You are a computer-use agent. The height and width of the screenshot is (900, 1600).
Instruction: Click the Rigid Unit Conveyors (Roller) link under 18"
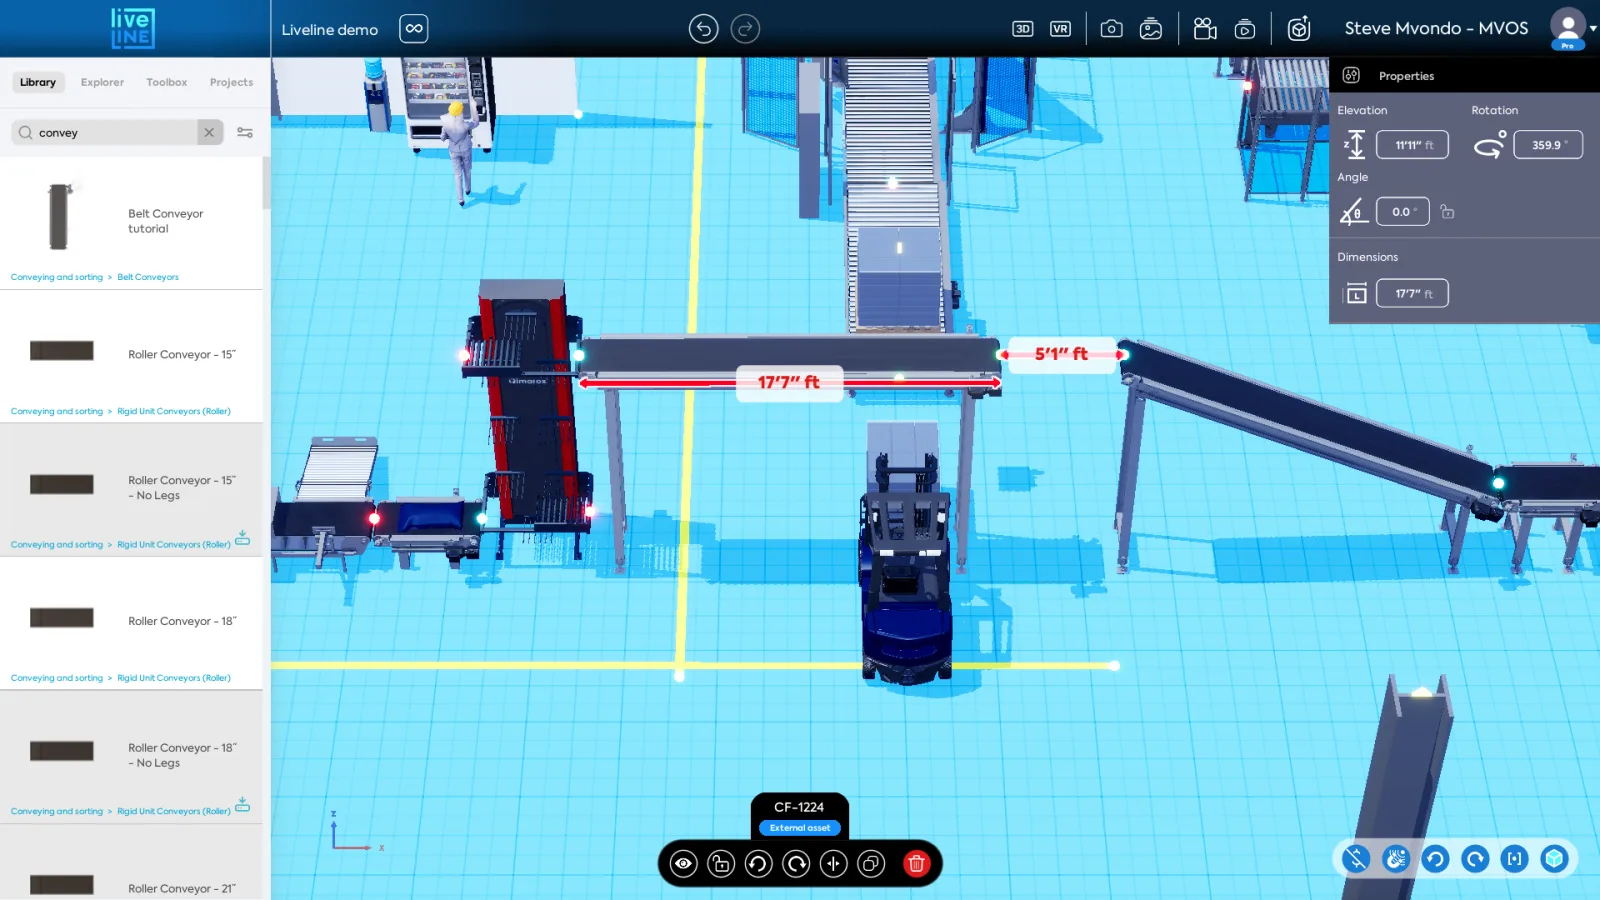[174, 678]
